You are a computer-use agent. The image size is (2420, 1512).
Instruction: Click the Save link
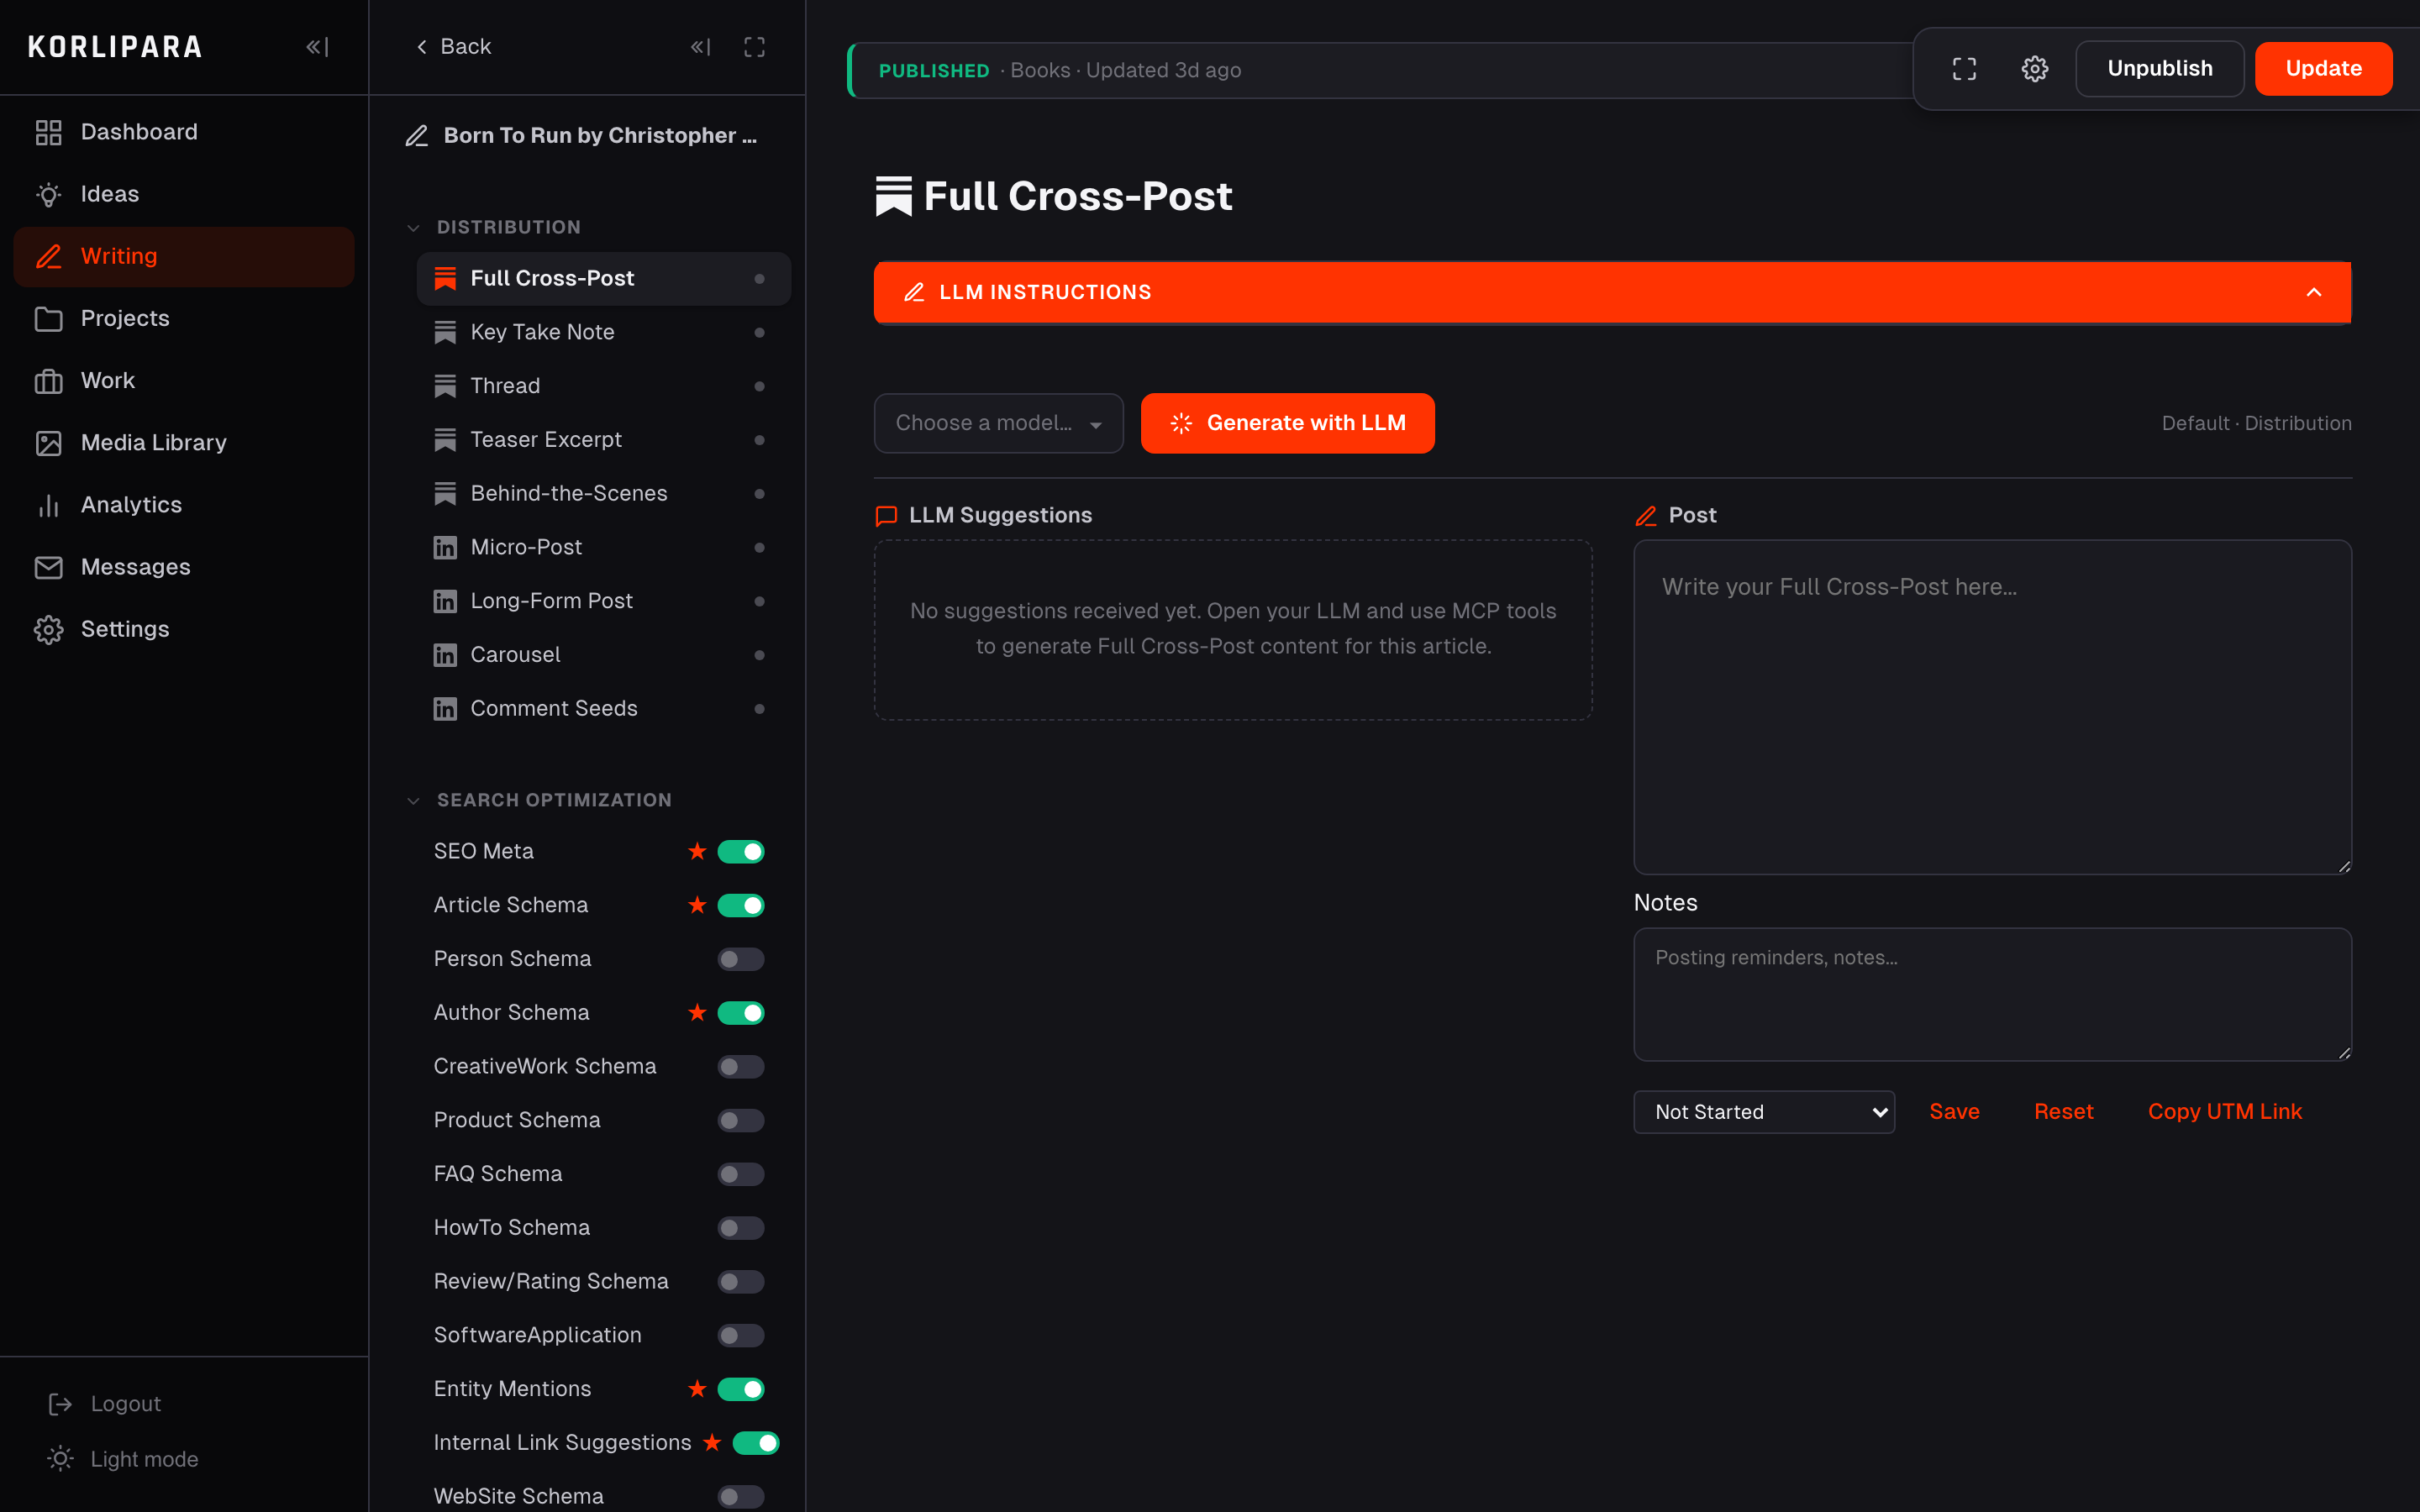(1954, 1112)
